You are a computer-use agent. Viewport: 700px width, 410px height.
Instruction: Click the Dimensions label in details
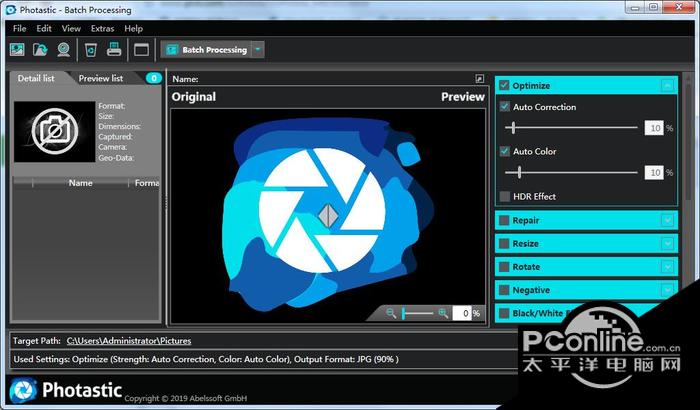click(120, 126)
